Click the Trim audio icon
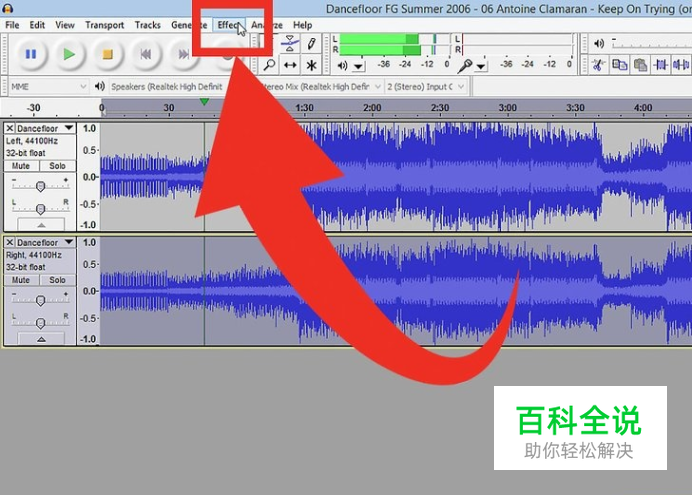This screenshot has height=495, width=692. pos(661,65)
